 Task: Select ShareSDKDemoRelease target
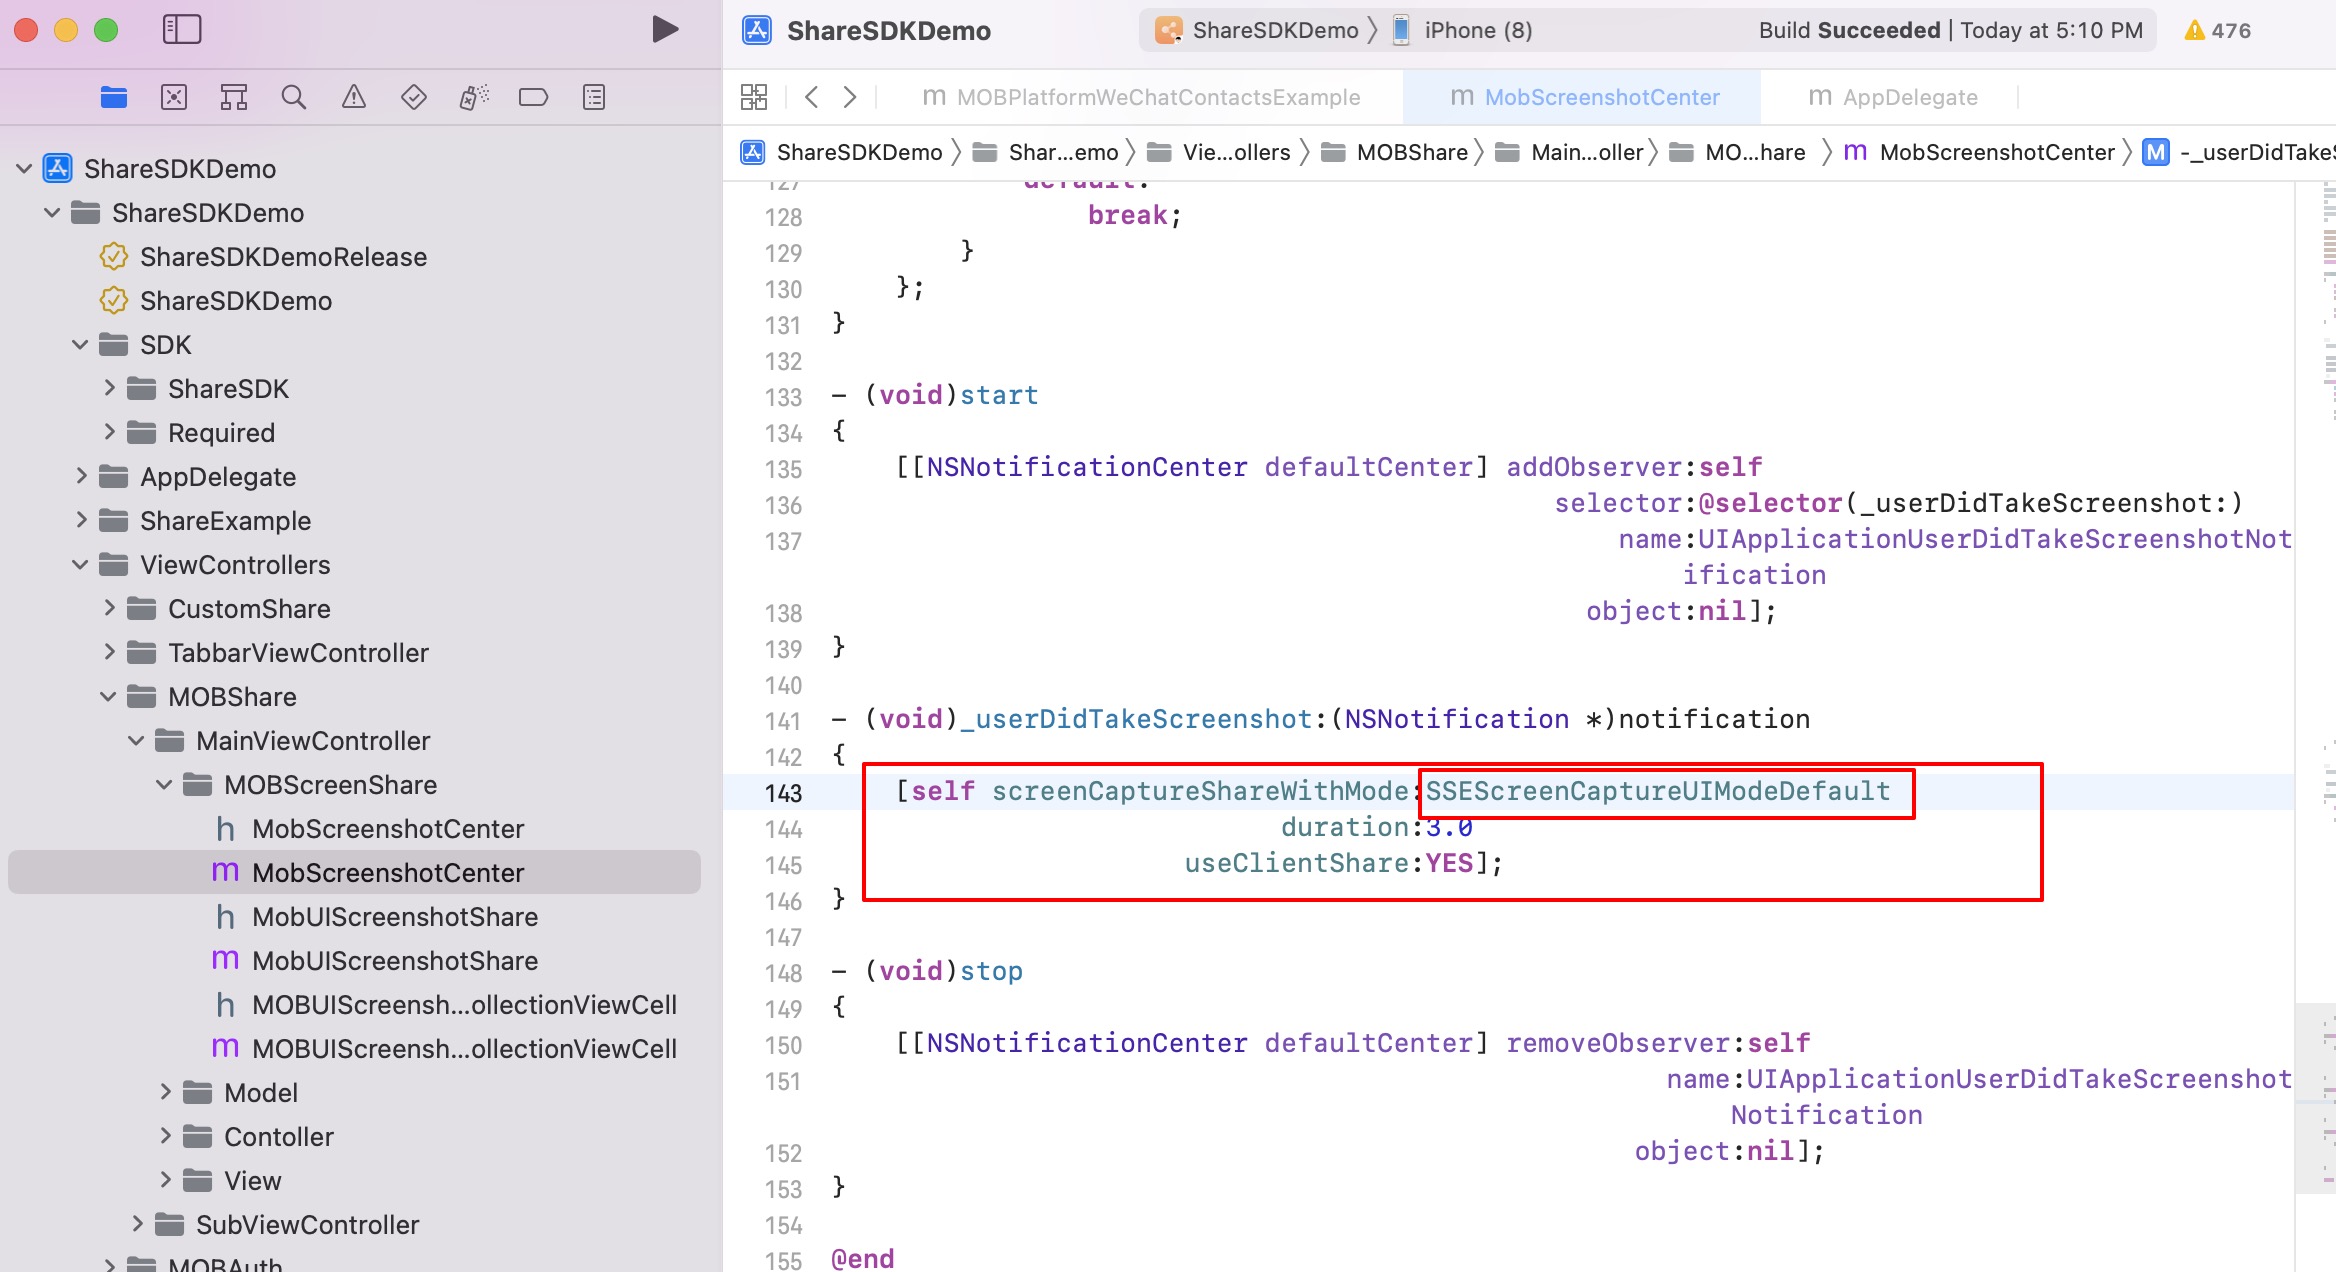264,257
